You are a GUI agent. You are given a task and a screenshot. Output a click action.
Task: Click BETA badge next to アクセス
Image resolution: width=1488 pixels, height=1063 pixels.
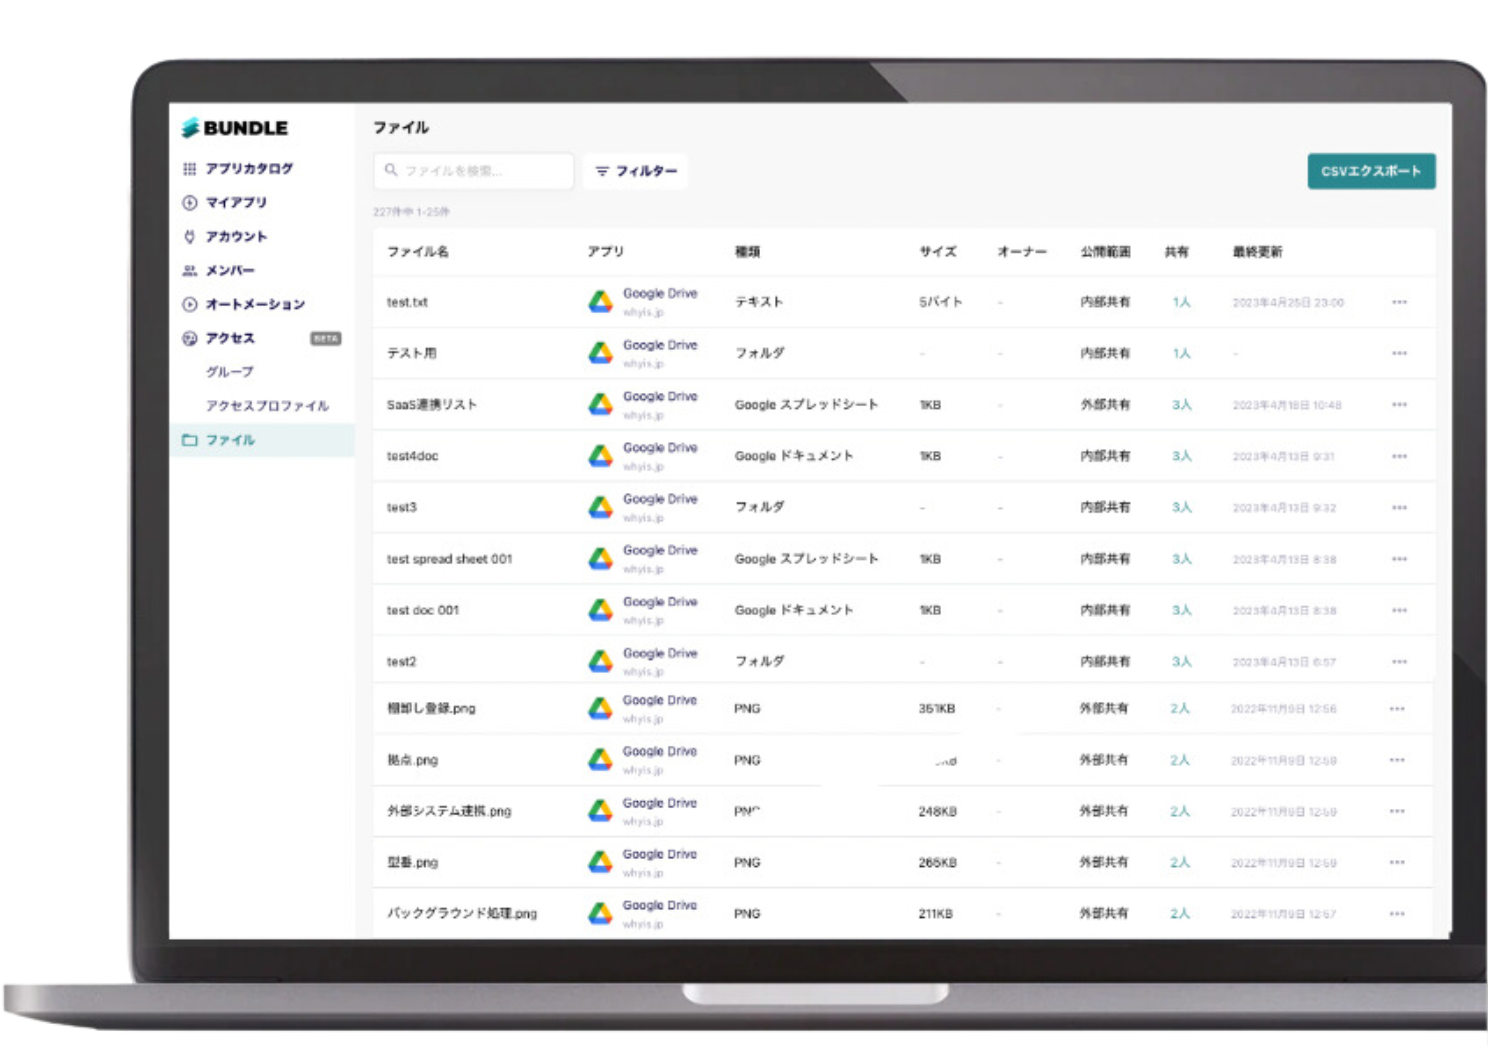pyautogui.click(x=325, y=339)
